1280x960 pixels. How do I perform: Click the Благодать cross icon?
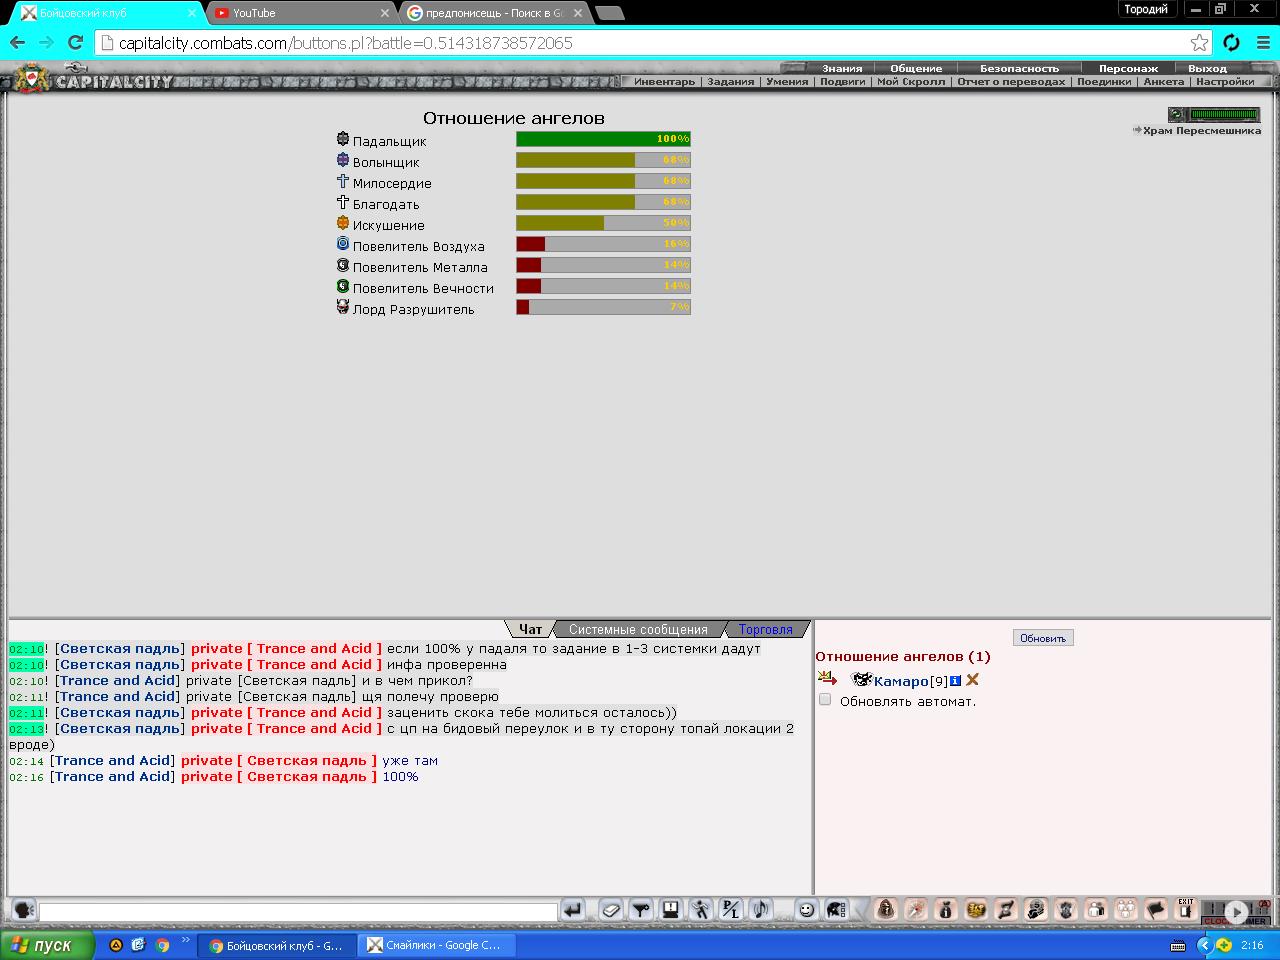tap(343, 202)
